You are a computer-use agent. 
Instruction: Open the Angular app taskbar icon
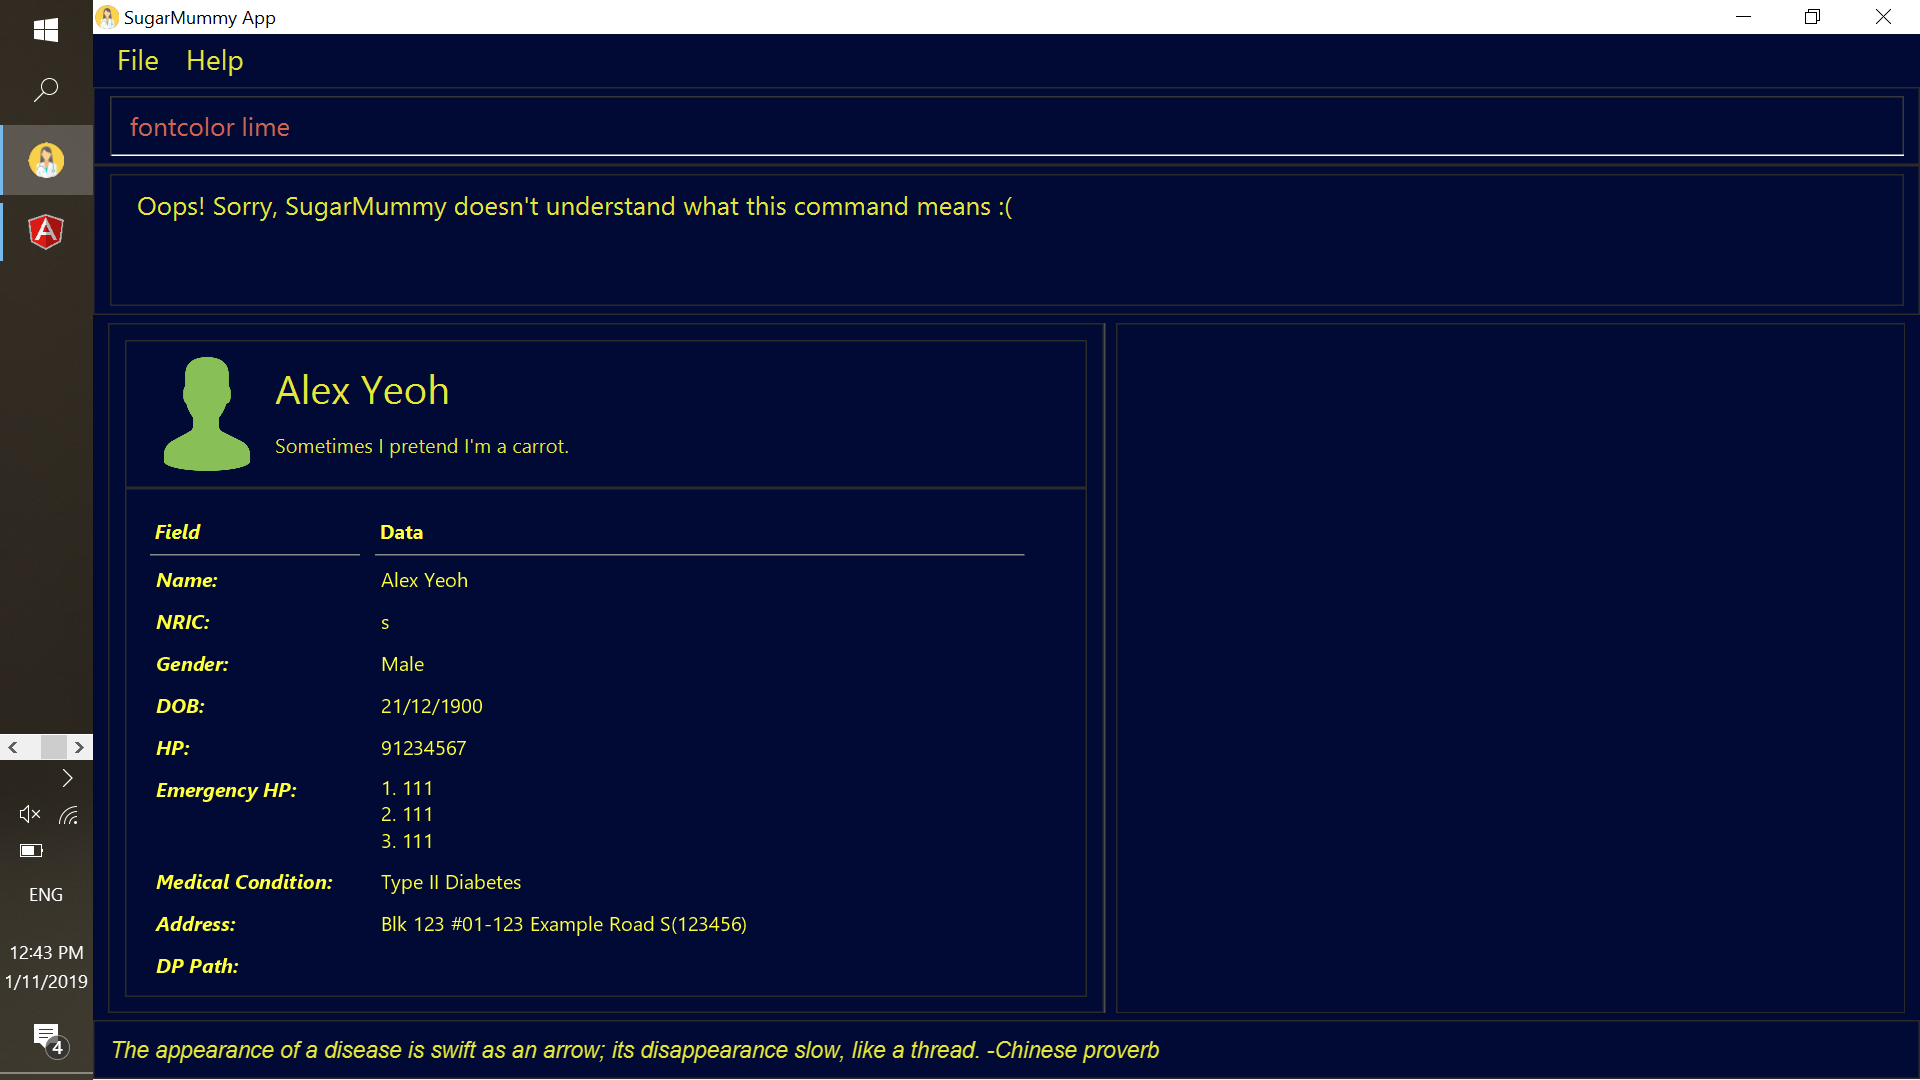tap(46, 232)
